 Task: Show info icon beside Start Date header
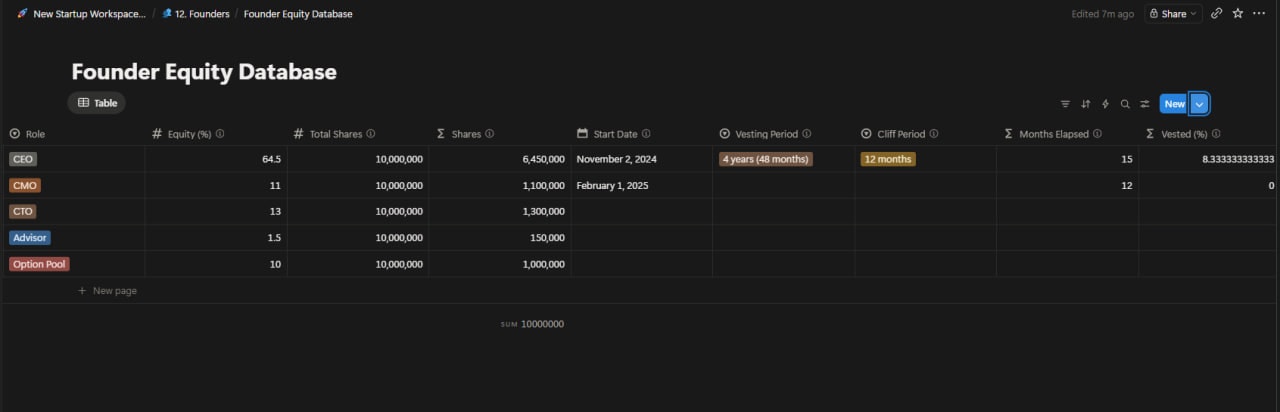646,134
